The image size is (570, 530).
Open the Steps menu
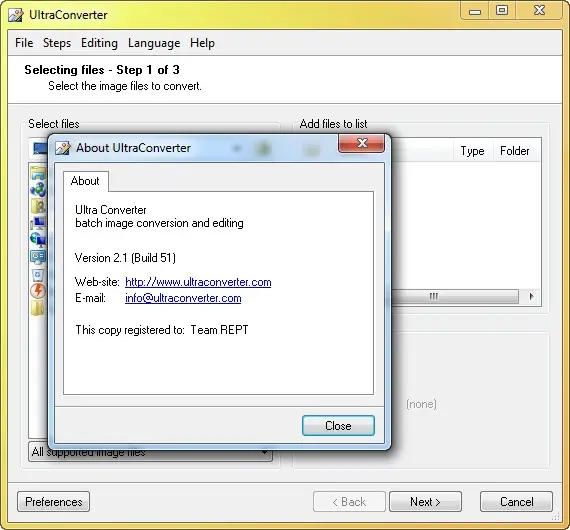coord(57,43)
